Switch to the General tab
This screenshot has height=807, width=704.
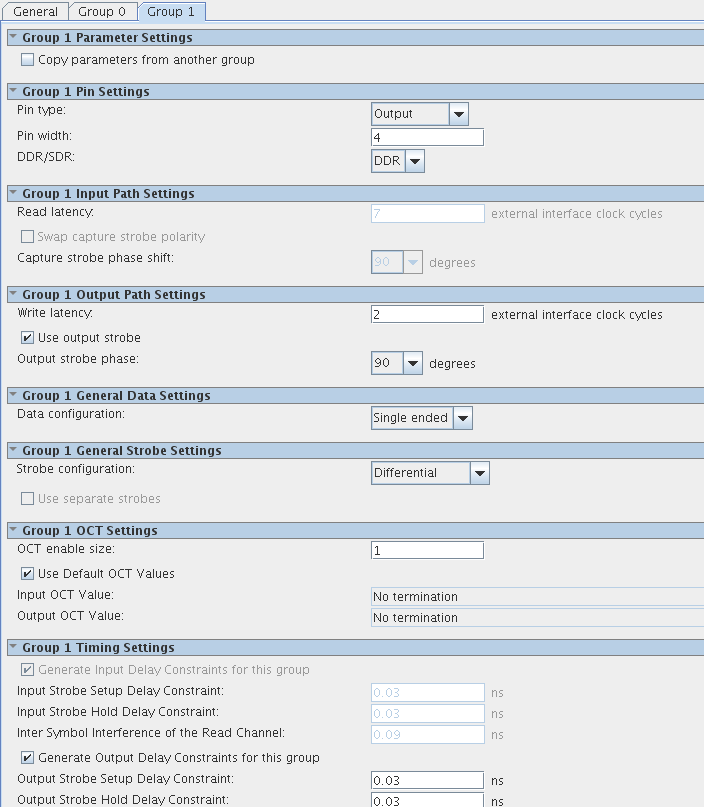point(35,12)
